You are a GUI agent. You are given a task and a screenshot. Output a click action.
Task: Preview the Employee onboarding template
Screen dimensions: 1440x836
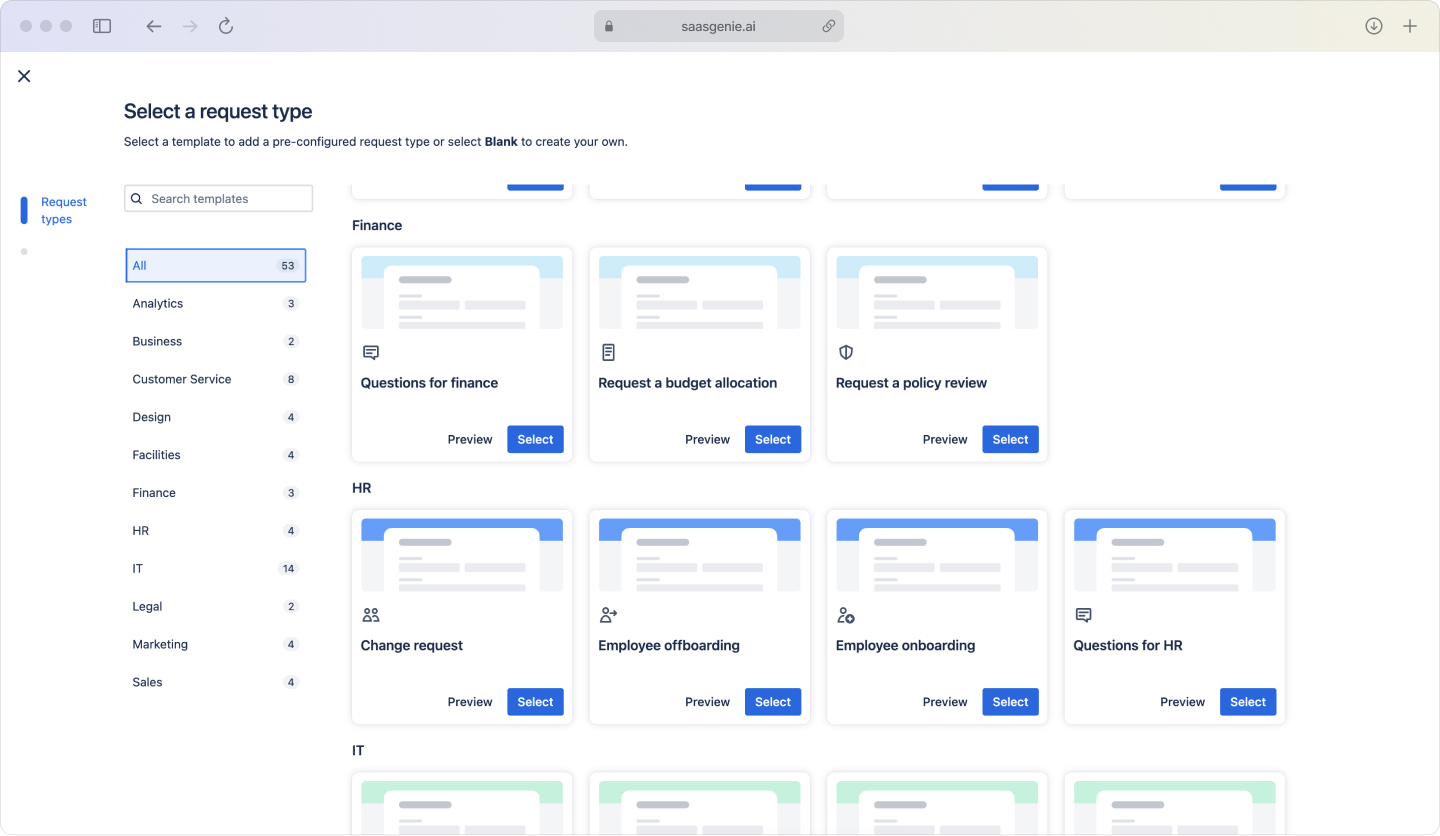[944, 701]
